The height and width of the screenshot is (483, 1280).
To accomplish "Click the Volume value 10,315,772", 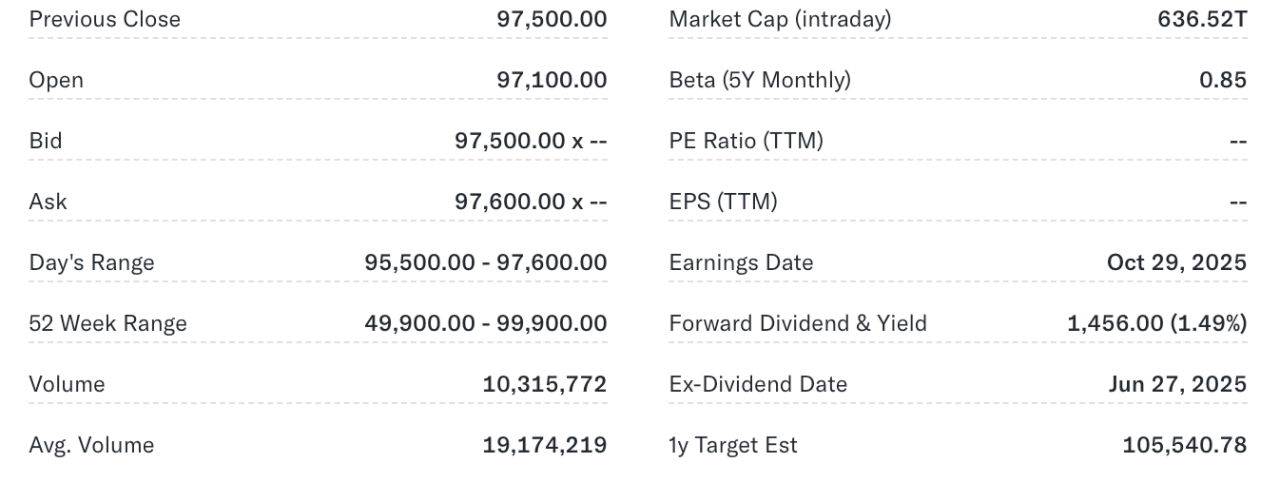I will click(544, 384).
